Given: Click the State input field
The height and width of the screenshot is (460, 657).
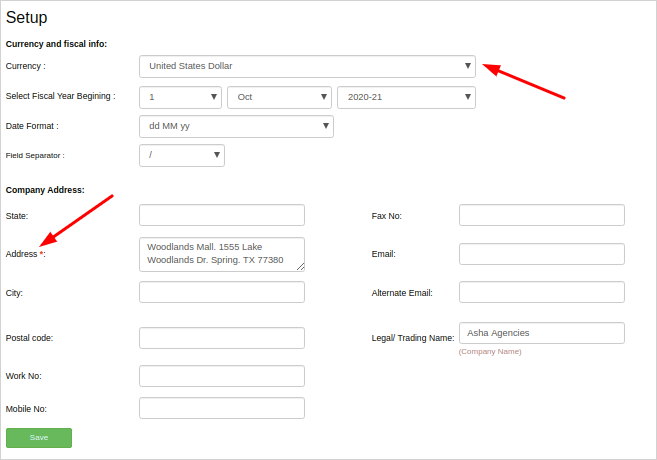Looking at the screenshot, I should [222, 215].
